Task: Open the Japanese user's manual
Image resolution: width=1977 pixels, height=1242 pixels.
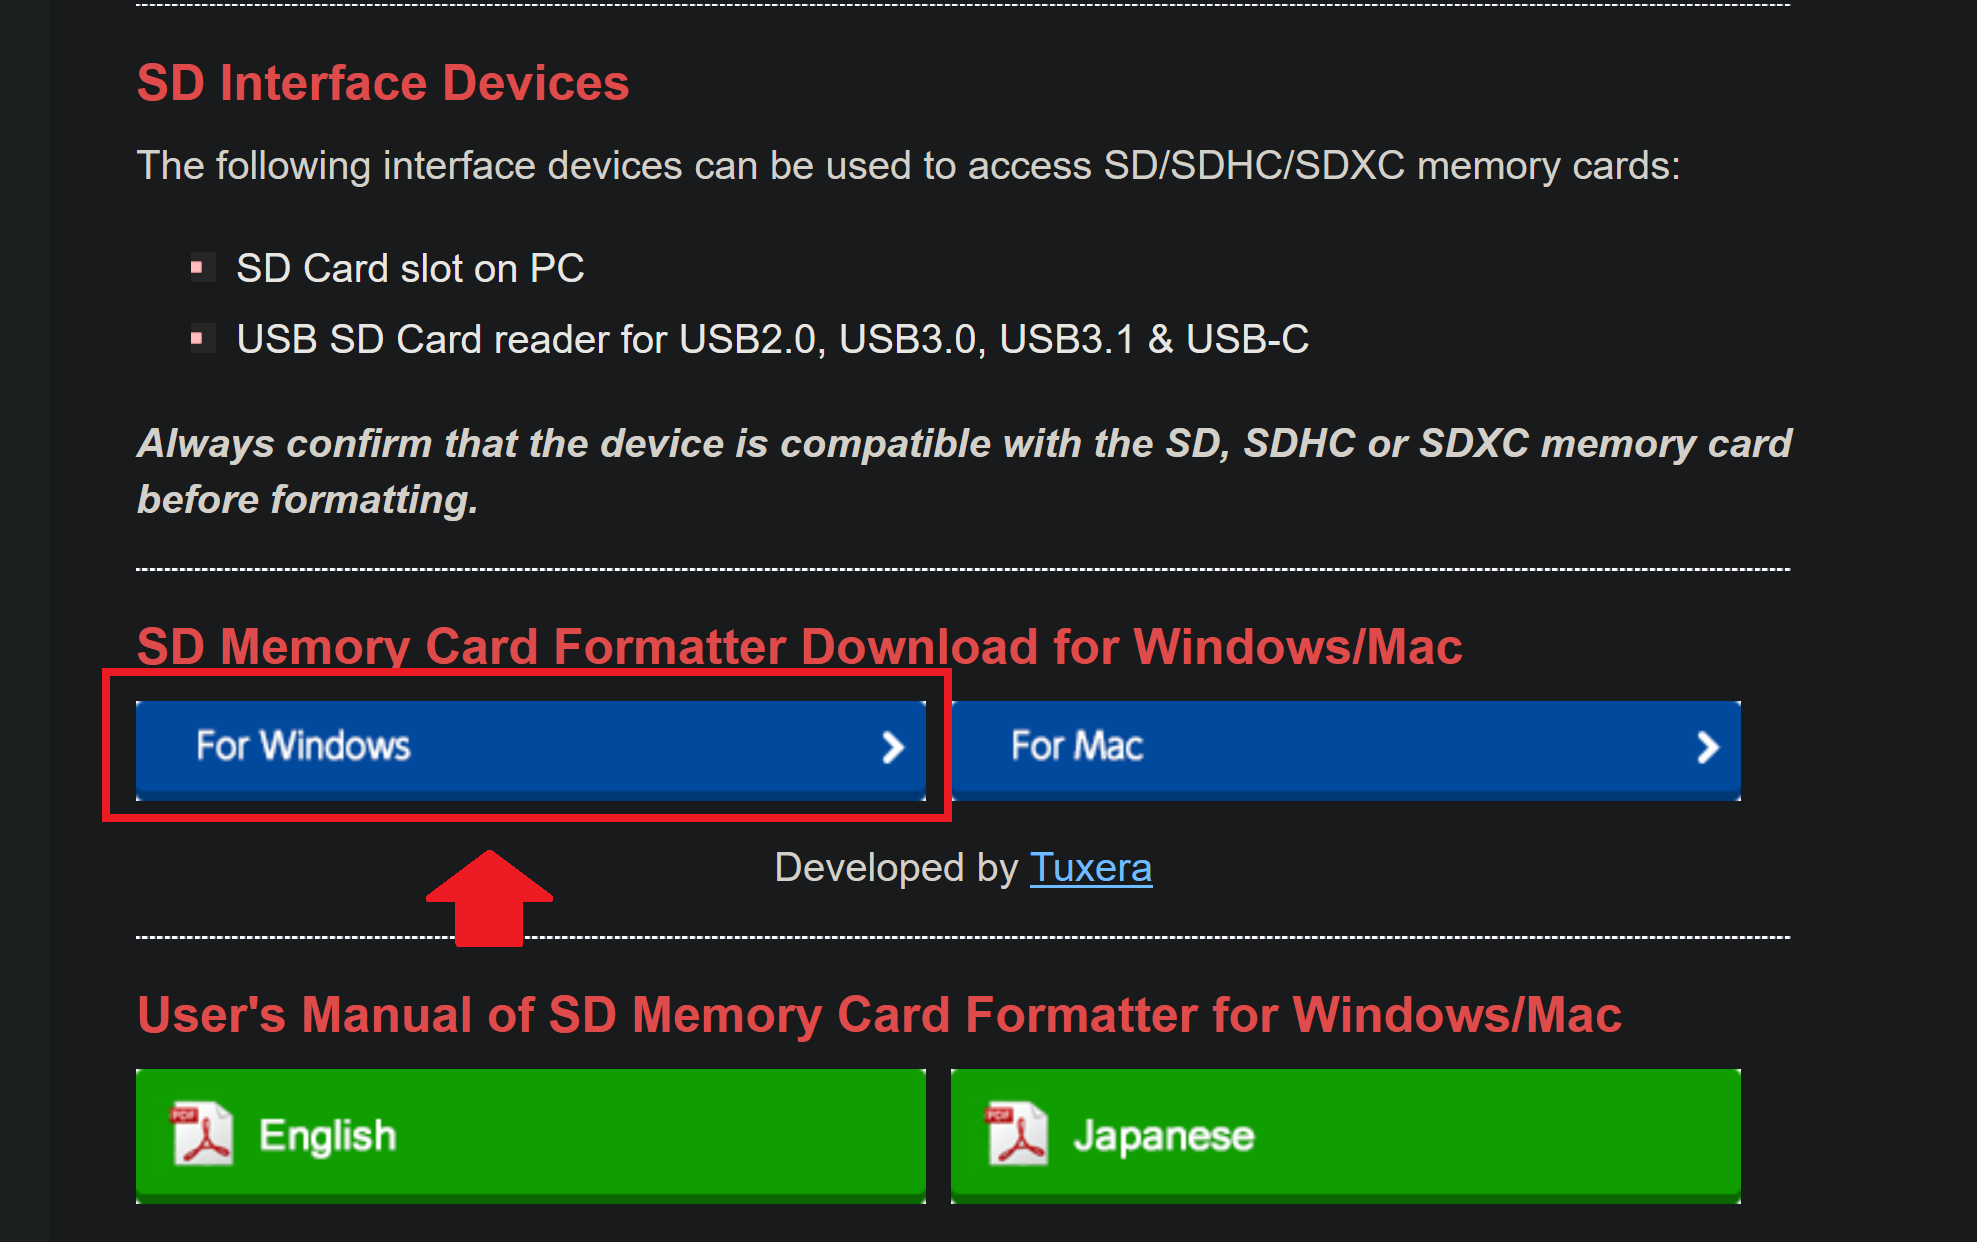Action: 1345,1135
